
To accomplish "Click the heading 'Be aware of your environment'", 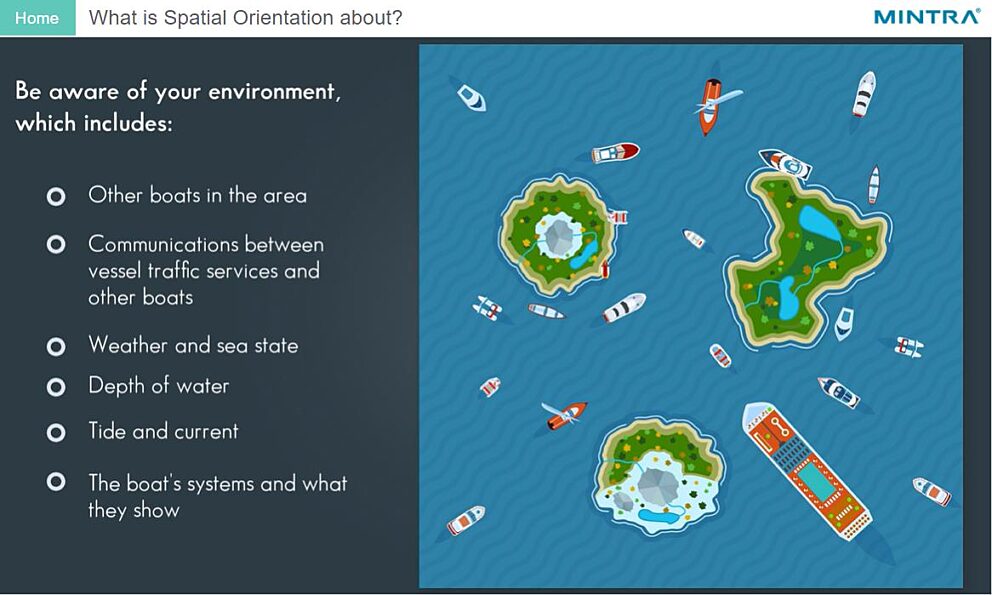I will click(178, 106).
